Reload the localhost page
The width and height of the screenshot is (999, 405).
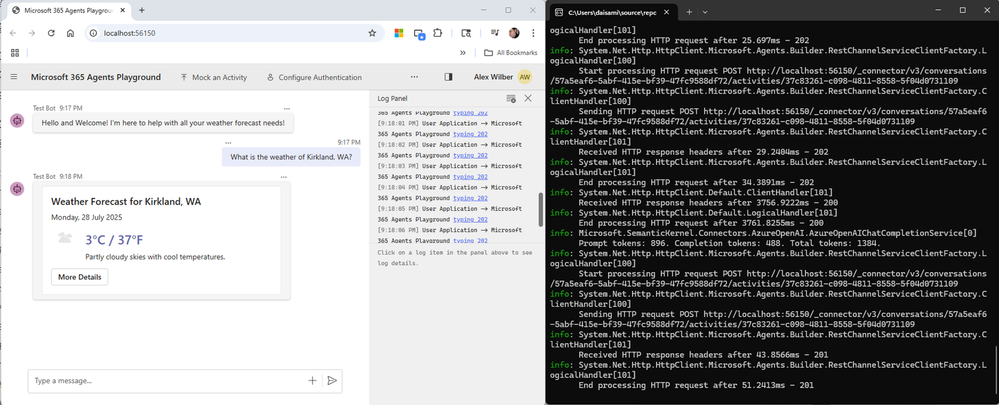point(51,33)
